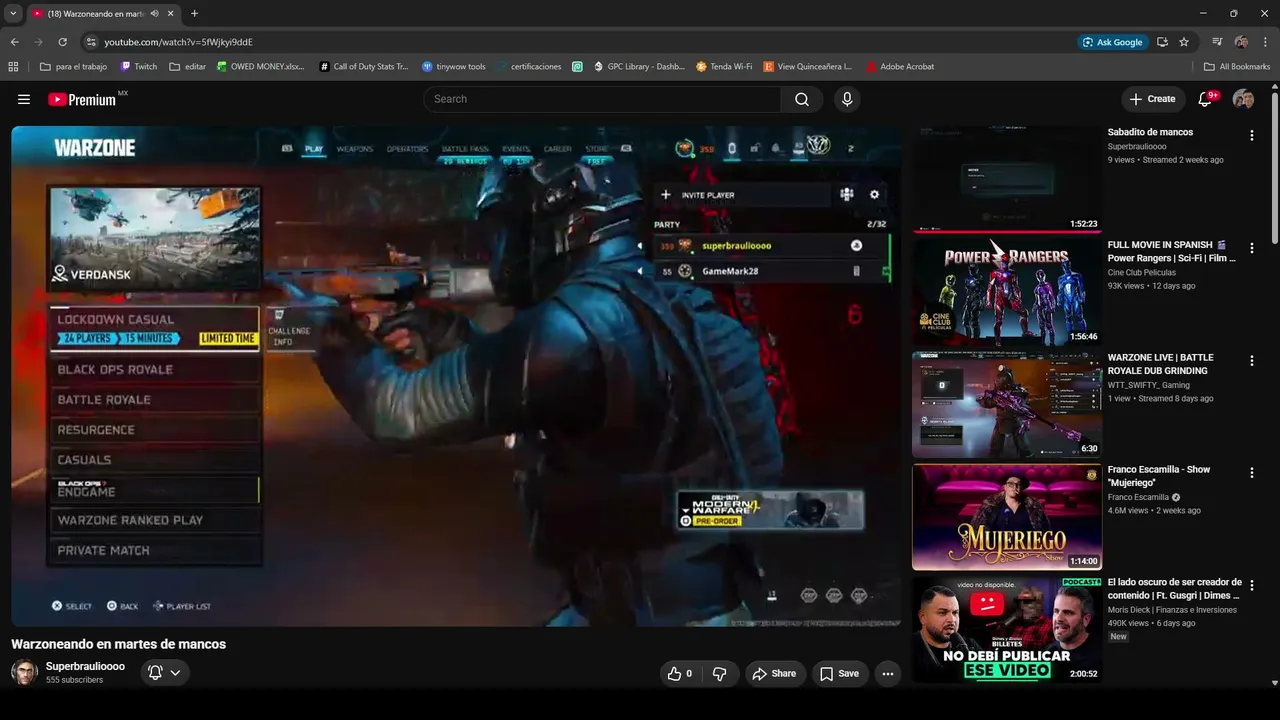1280x720 pixels.
Task: Open Franco Escamilla Mujeriego thumbnail
Action: (x=1006, y=517)
